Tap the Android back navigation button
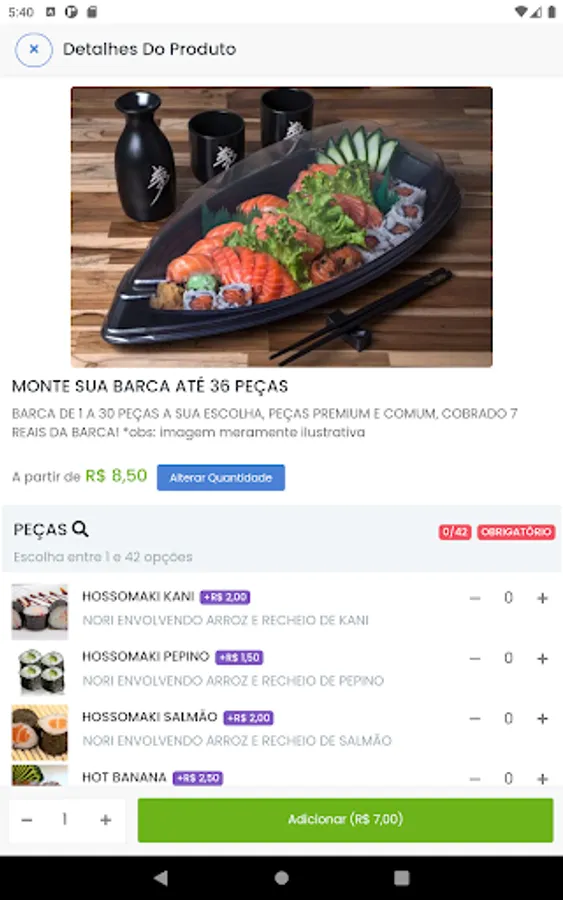 (x=161, y=878)
